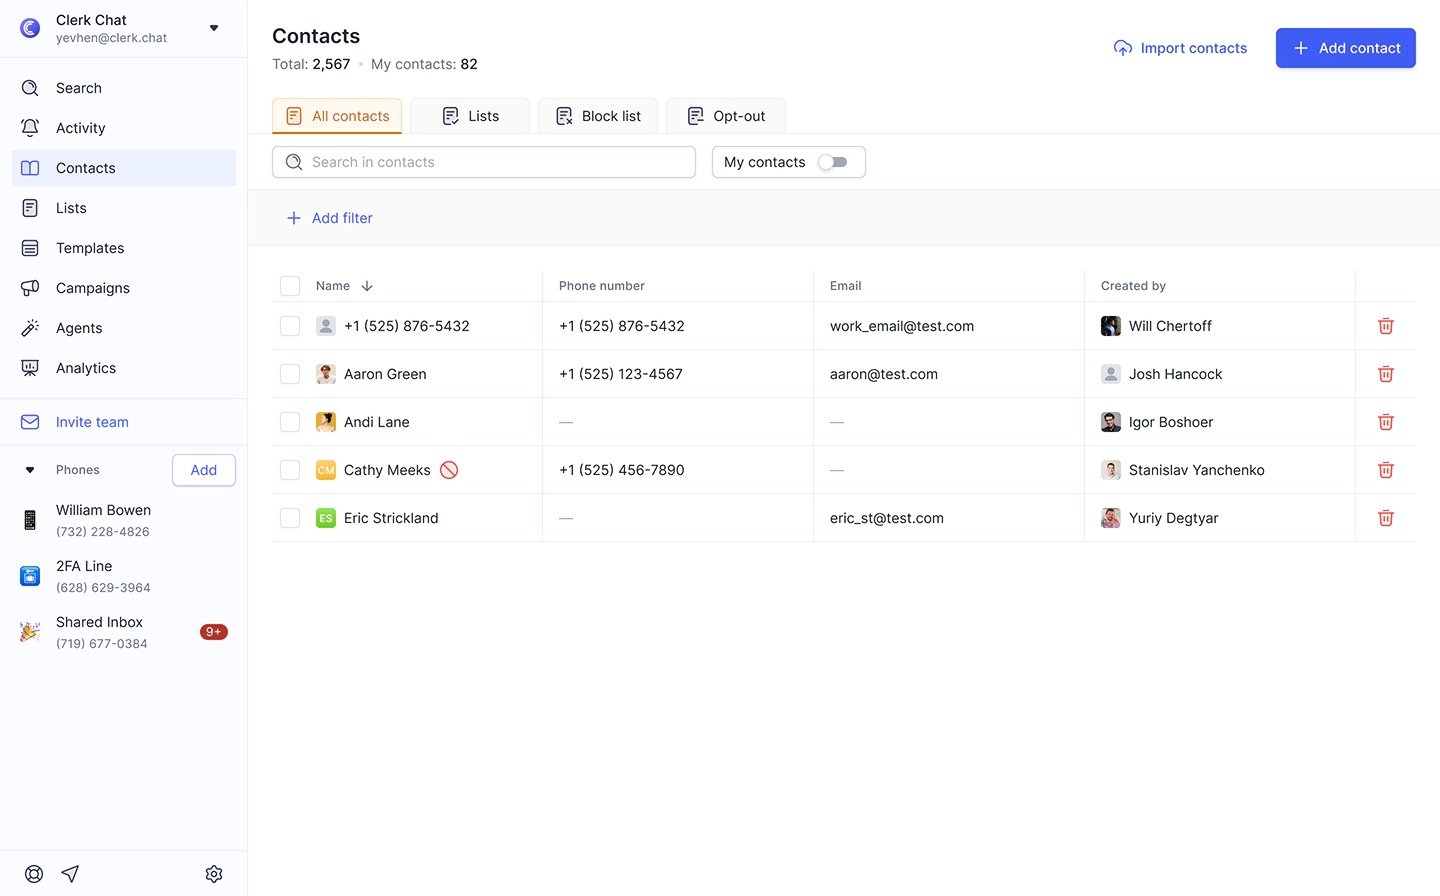Toggle the My contacts switch
The image size is (1440, 896).
832,162
